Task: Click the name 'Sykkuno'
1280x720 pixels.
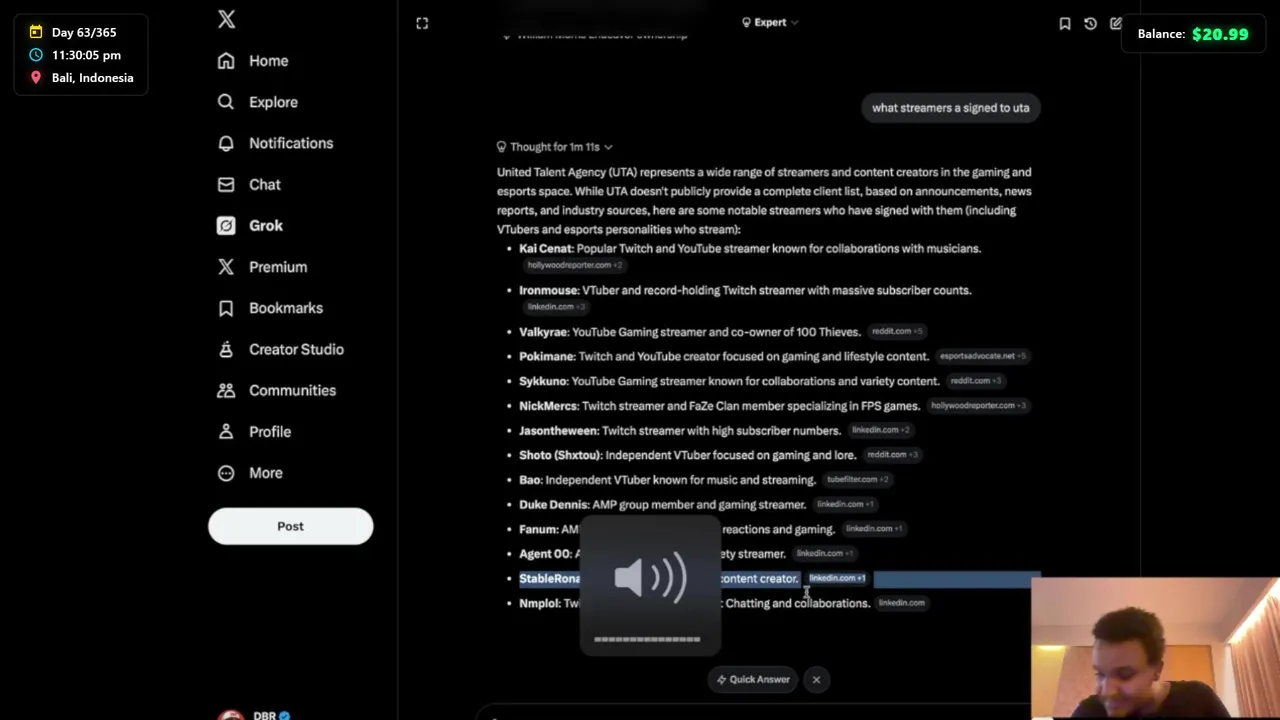Action: 543,381
